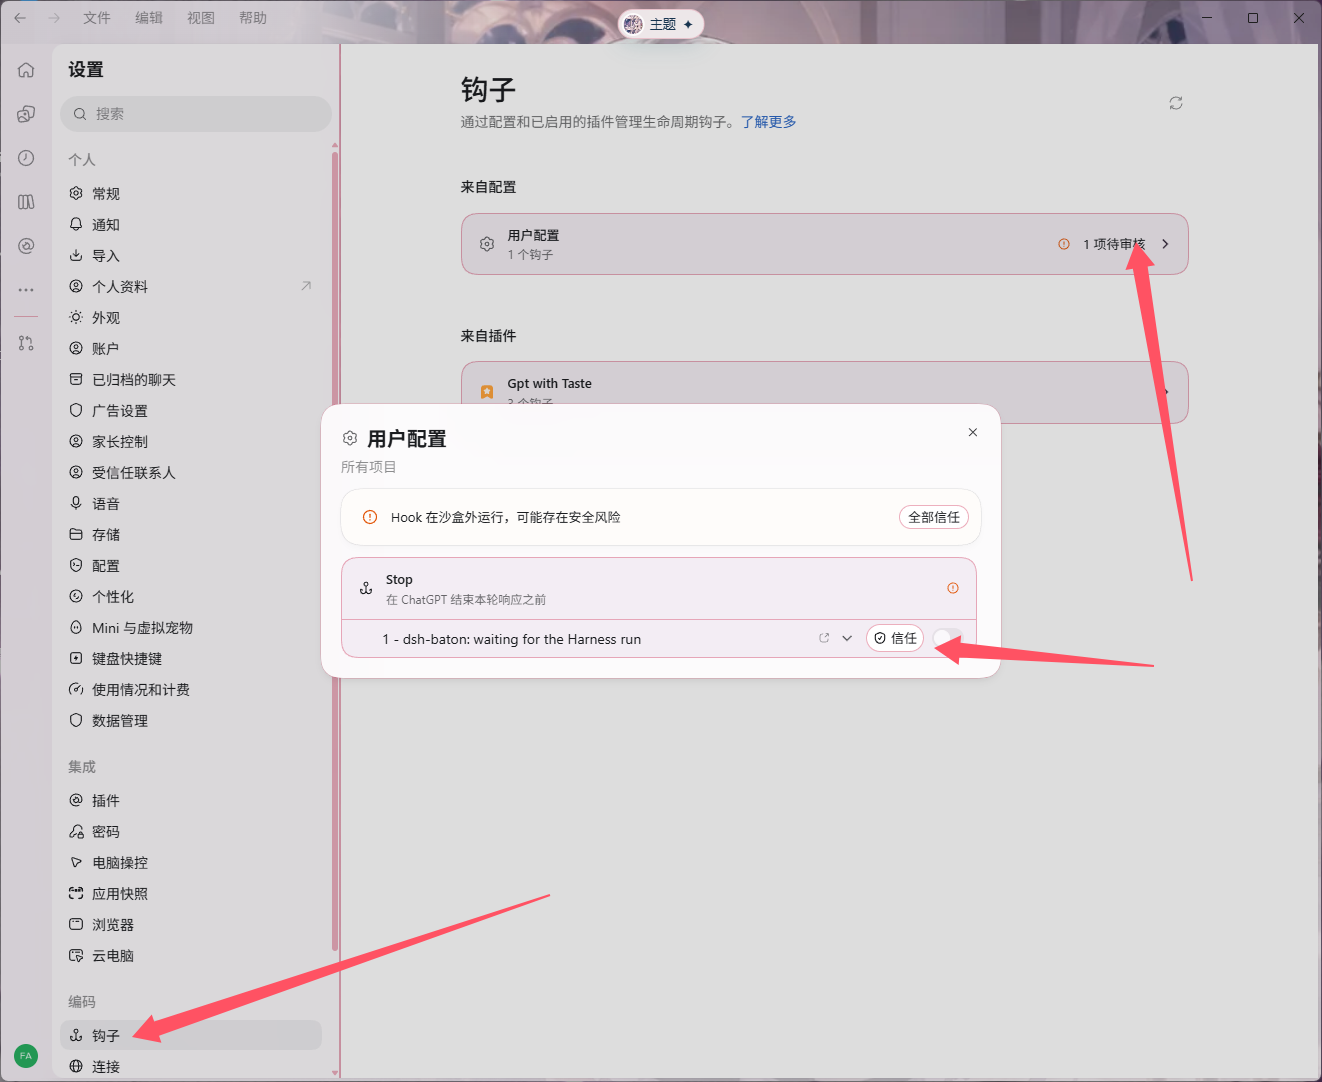Open the clock history icon in the left rail
1322x1082 pixels.
coord(26,158)
